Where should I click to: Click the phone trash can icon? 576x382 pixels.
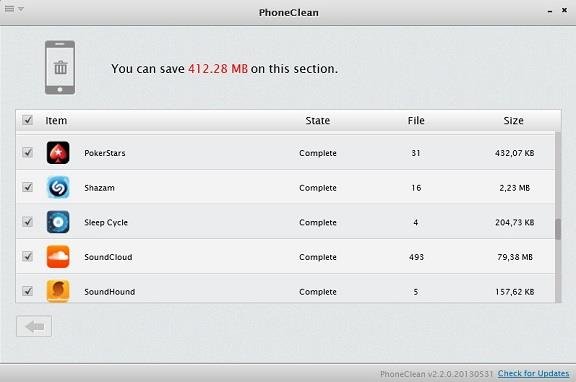[60, 68]
